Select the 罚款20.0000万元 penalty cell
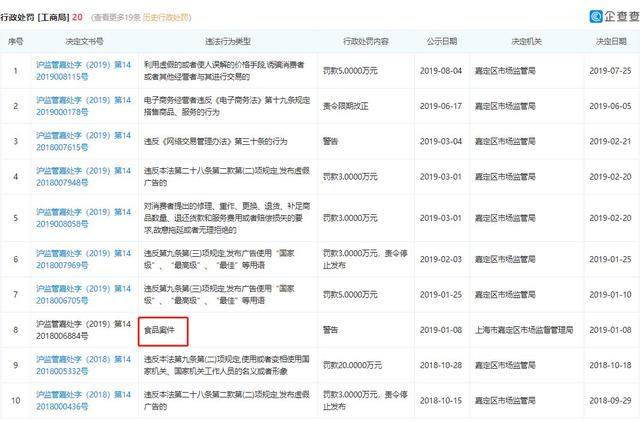Image resolution: width=640 pixels, height=422 pixels. point(352,365)
